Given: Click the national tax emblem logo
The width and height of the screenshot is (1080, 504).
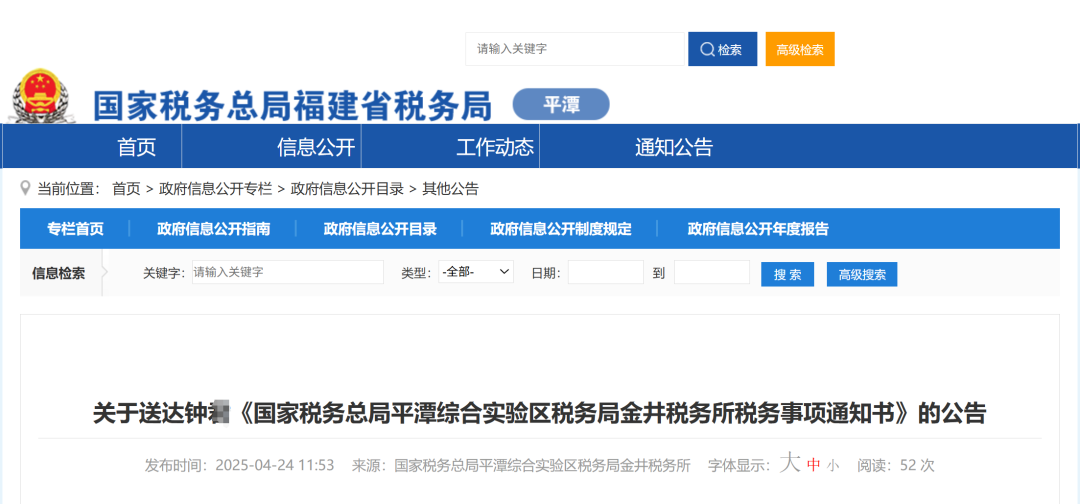Looking at the screenshot, I should click(42, 97).
